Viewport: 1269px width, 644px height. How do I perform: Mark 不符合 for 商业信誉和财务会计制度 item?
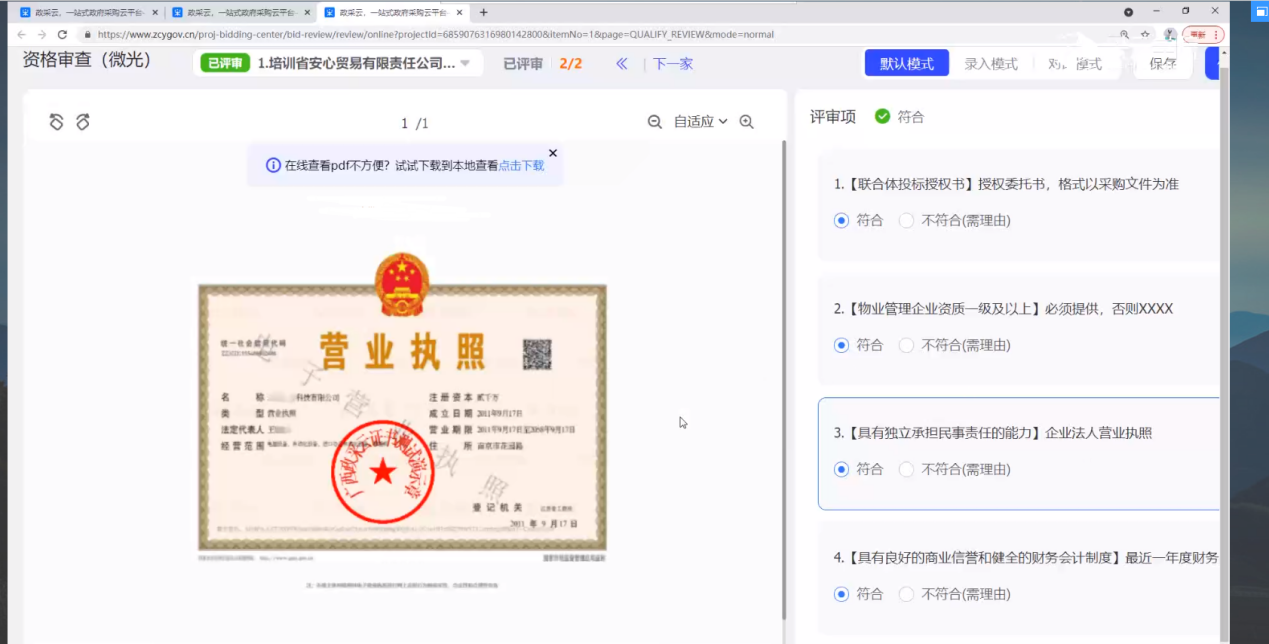click(906, 594)
